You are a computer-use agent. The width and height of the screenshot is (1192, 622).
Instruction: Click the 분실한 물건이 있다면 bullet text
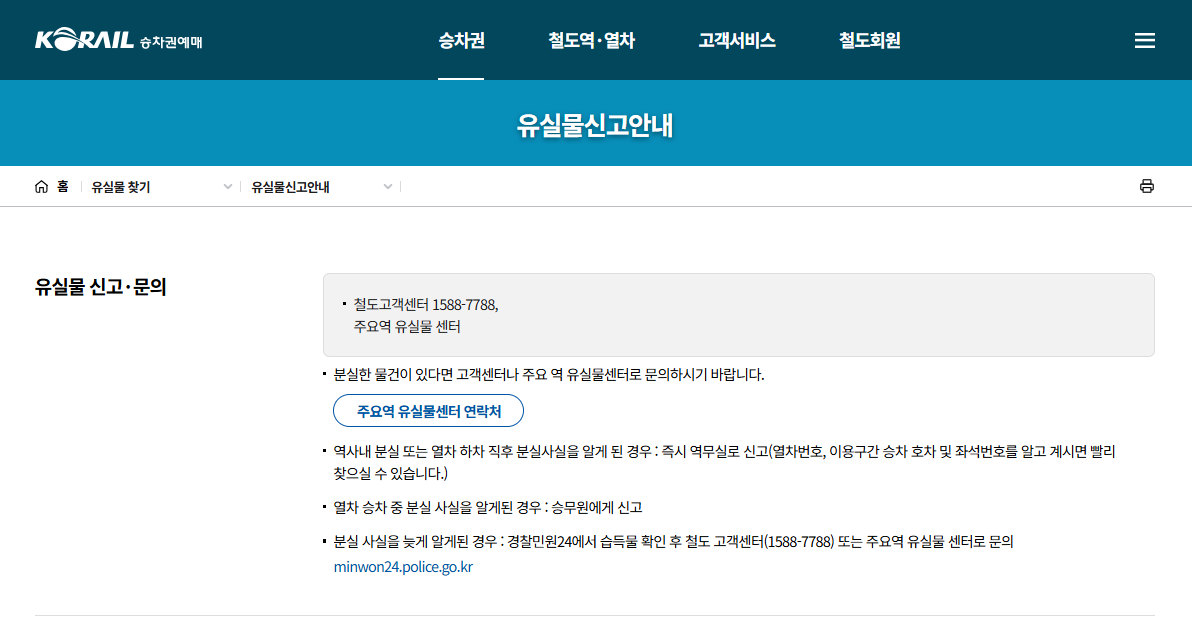(548, 374)
